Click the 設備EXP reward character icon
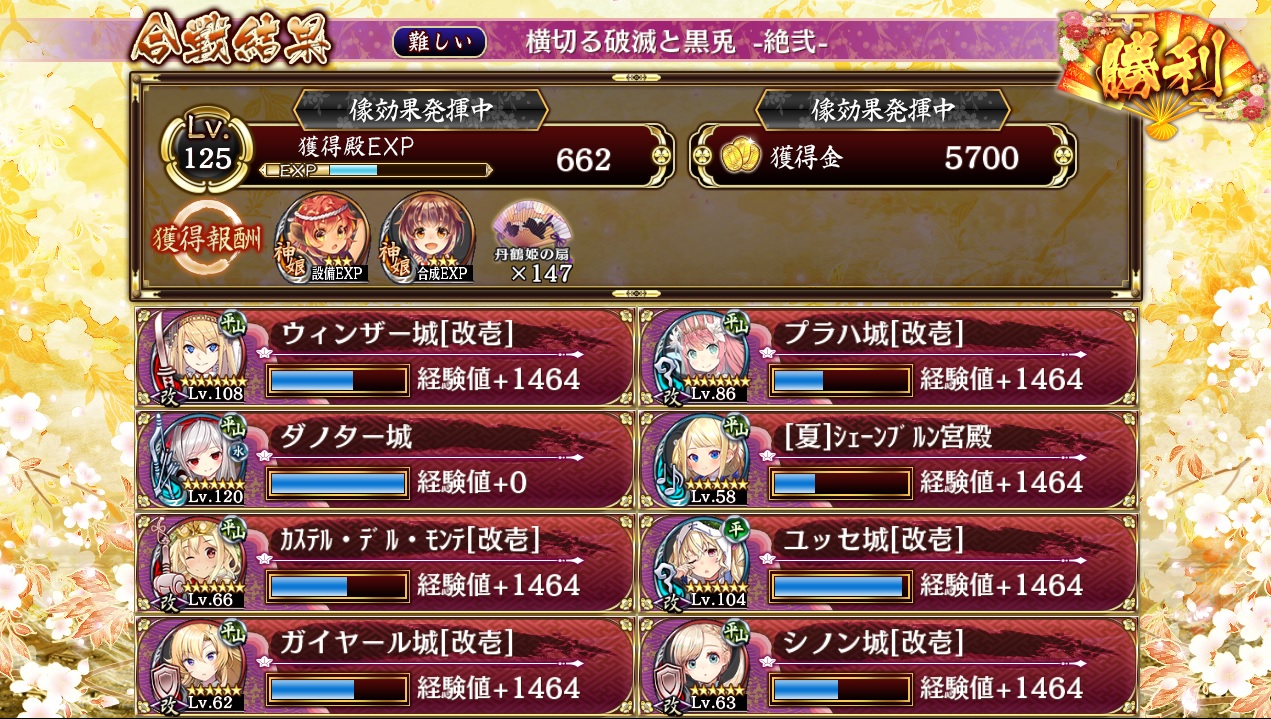 pyautogui.click(x=323, y=238)
